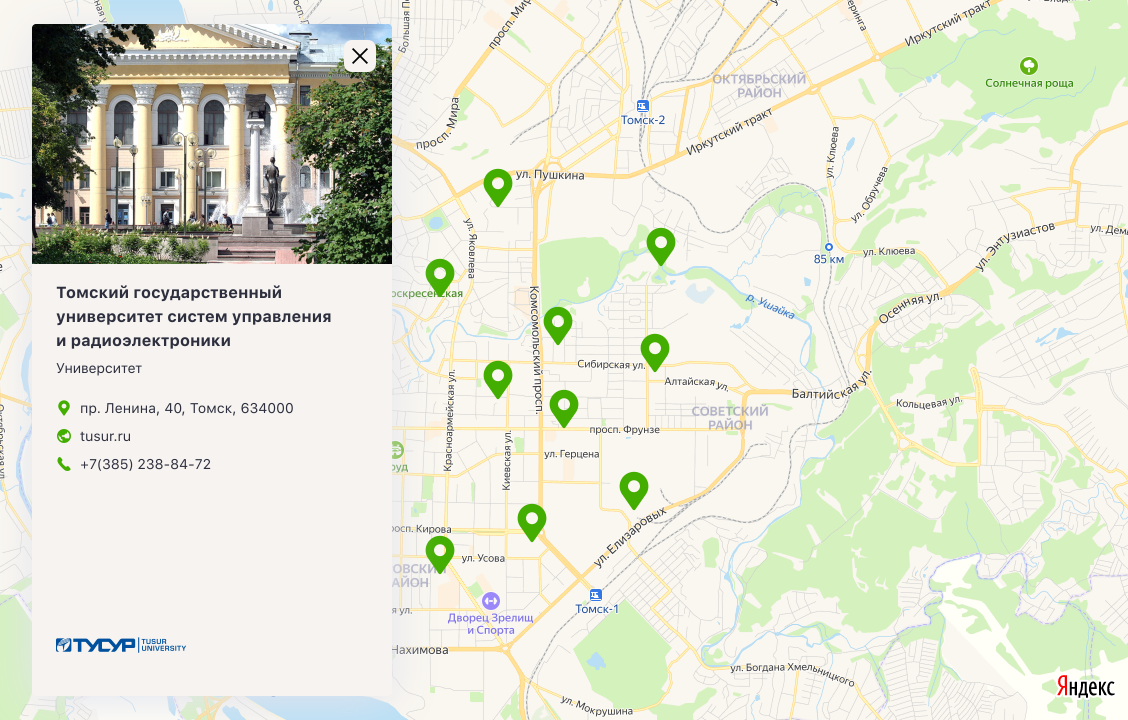Viewport: 1128px width, 720px height.
Task: Click the Кольцевая ул. label
Action: click(929, 402)
